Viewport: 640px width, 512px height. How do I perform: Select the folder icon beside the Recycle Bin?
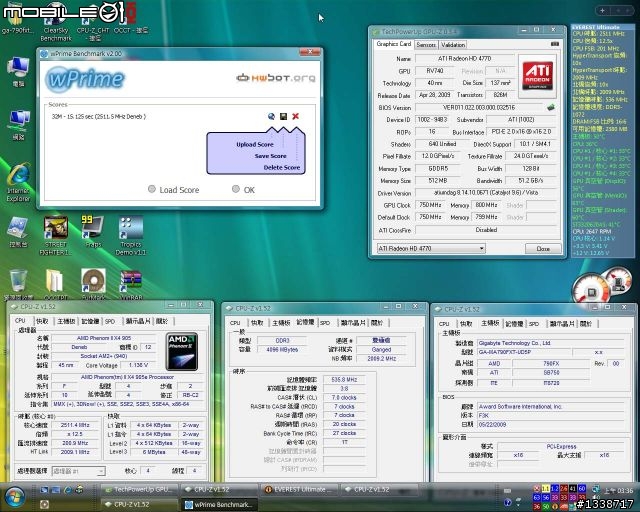(x=55, y=284)
